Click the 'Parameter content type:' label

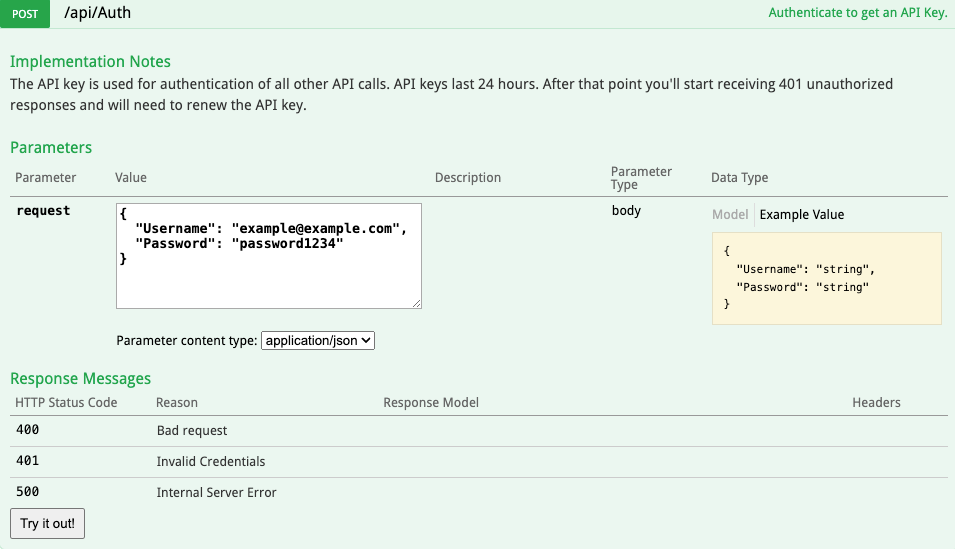point(186,341)
